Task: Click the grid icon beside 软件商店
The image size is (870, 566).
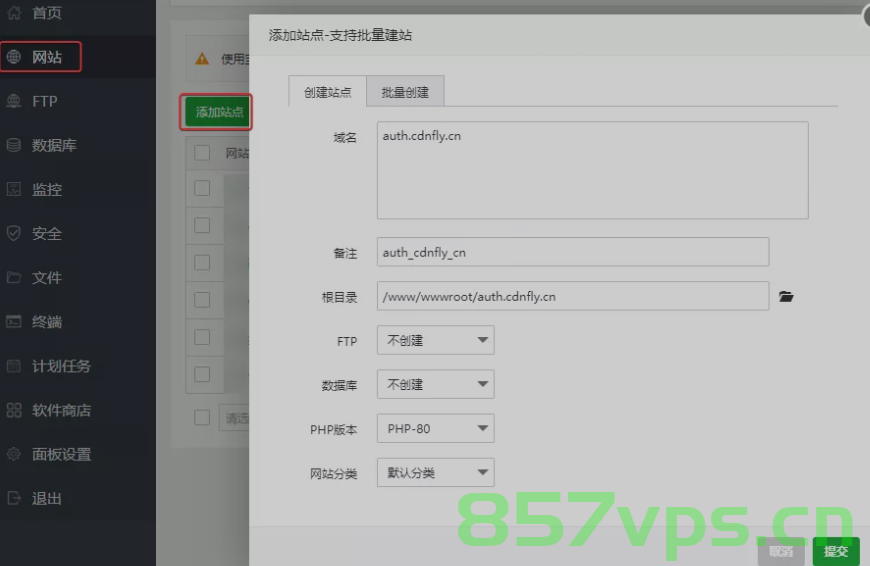Action: click(x=14, y=410)
